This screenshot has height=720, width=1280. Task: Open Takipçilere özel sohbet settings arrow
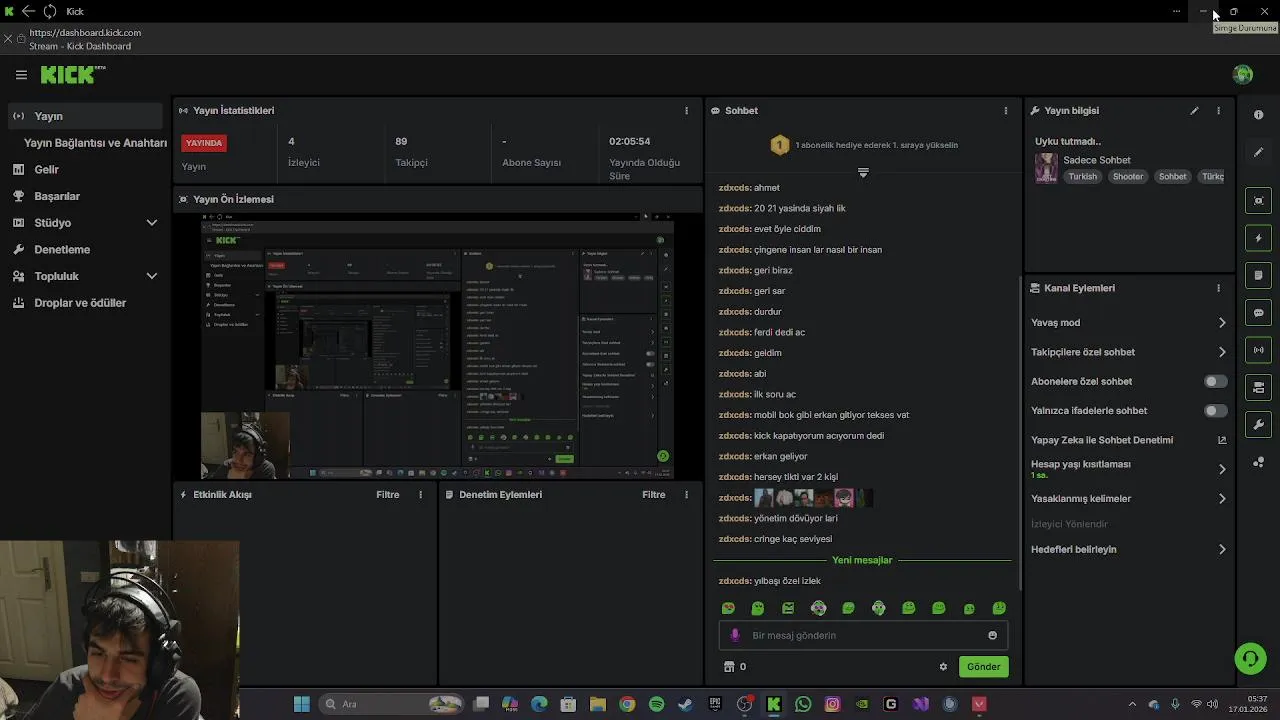[1222, 352]
